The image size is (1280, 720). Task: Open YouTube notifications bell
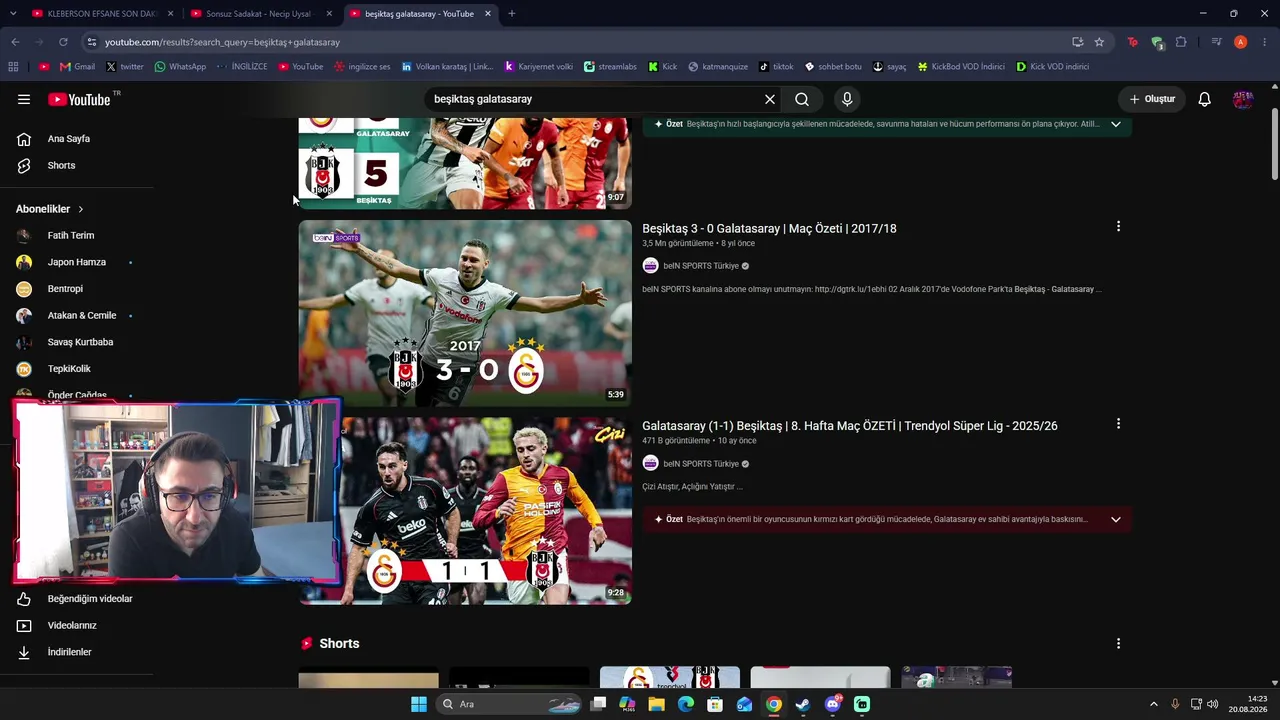point(1205,99)
